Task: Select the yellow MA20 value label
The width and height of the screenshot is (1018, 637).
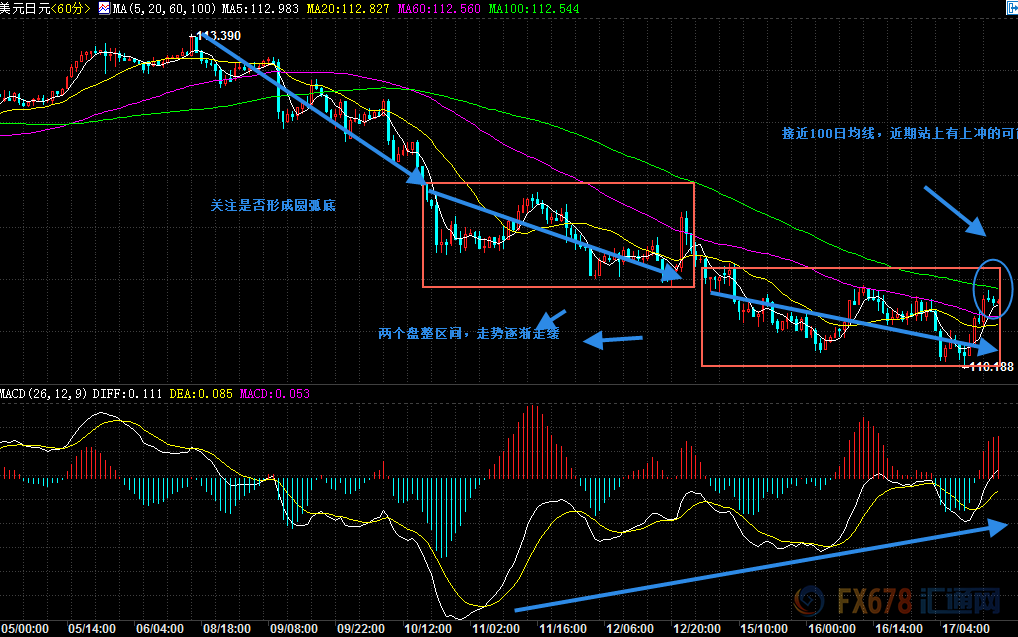Action: click(x=343, y=8)
